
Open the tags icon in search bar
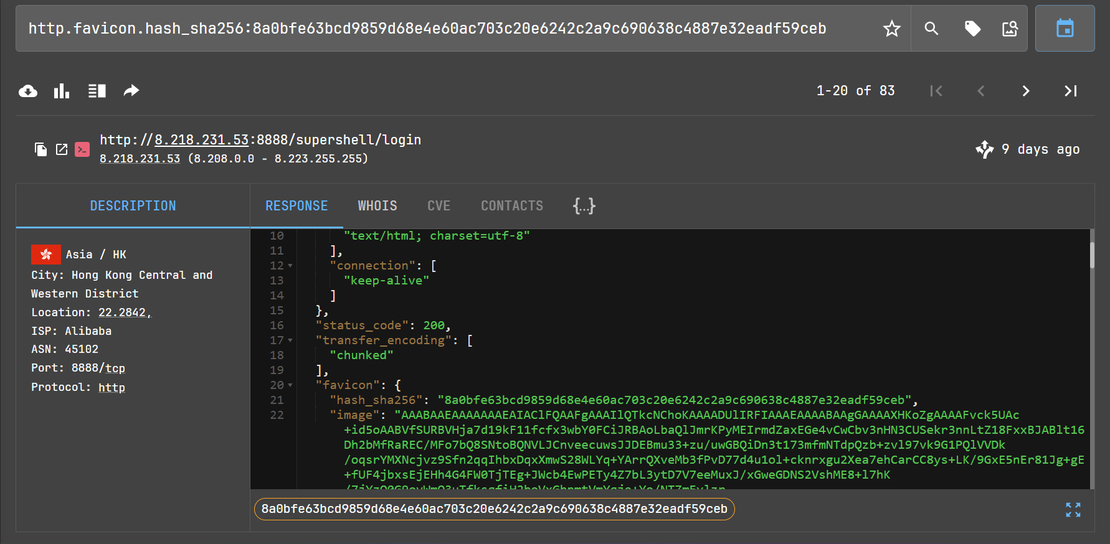pyautogui.click(x=972, y=29)
